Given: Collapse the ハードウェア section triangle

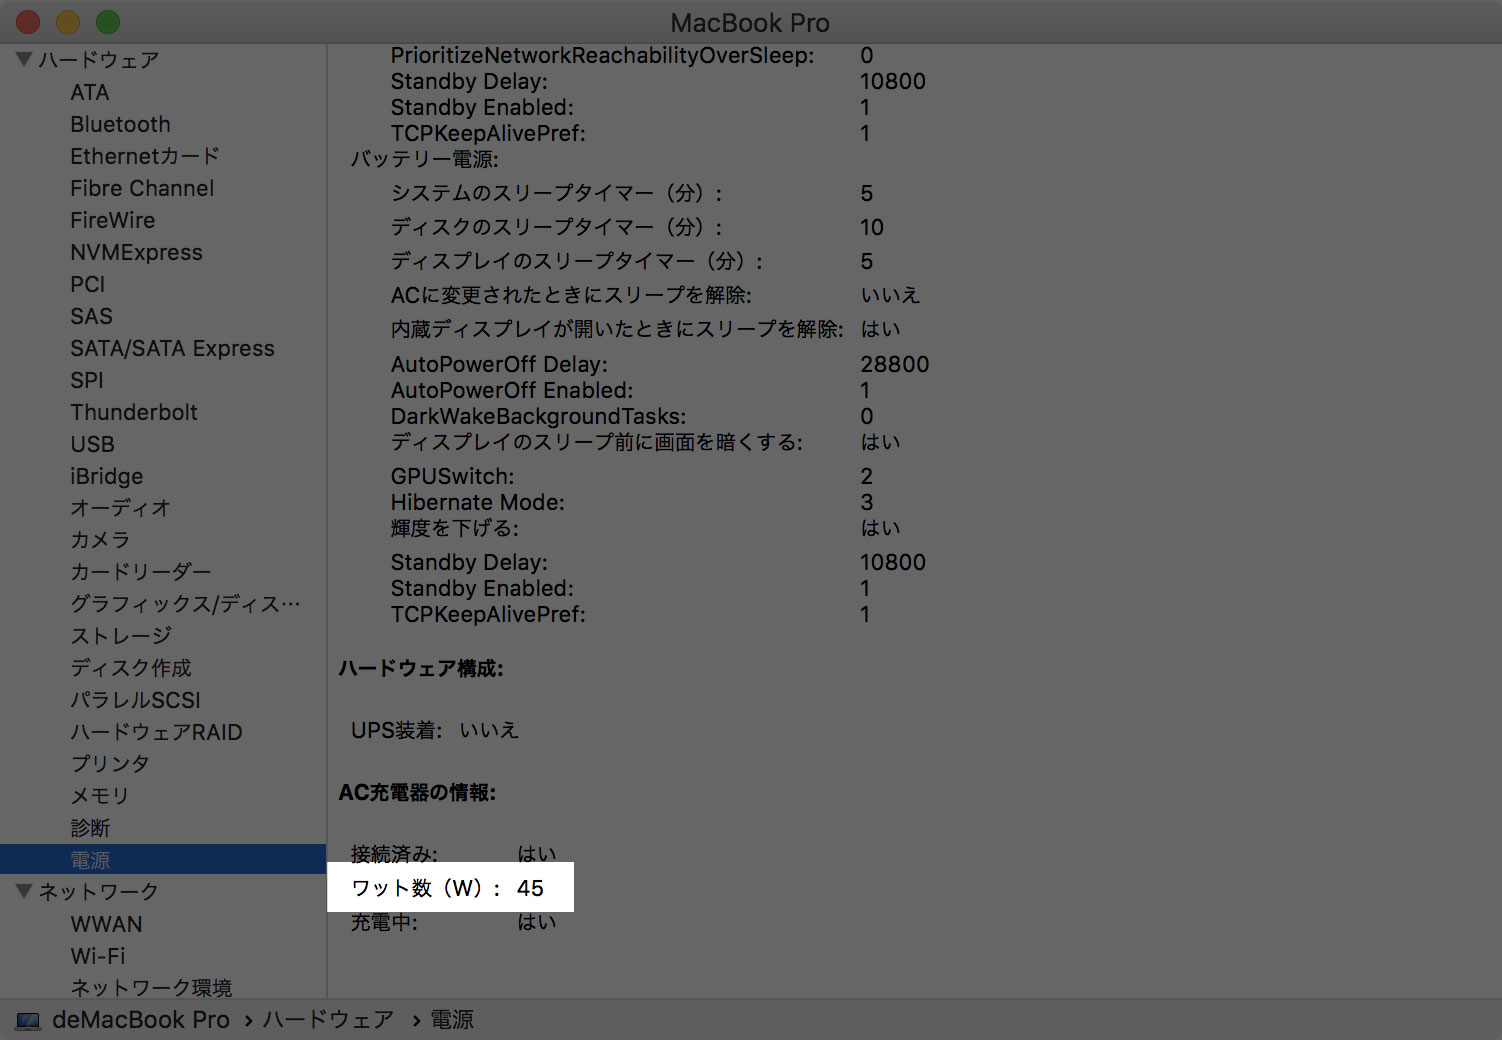Looking at the screenshot, I should tap(24, 59).
